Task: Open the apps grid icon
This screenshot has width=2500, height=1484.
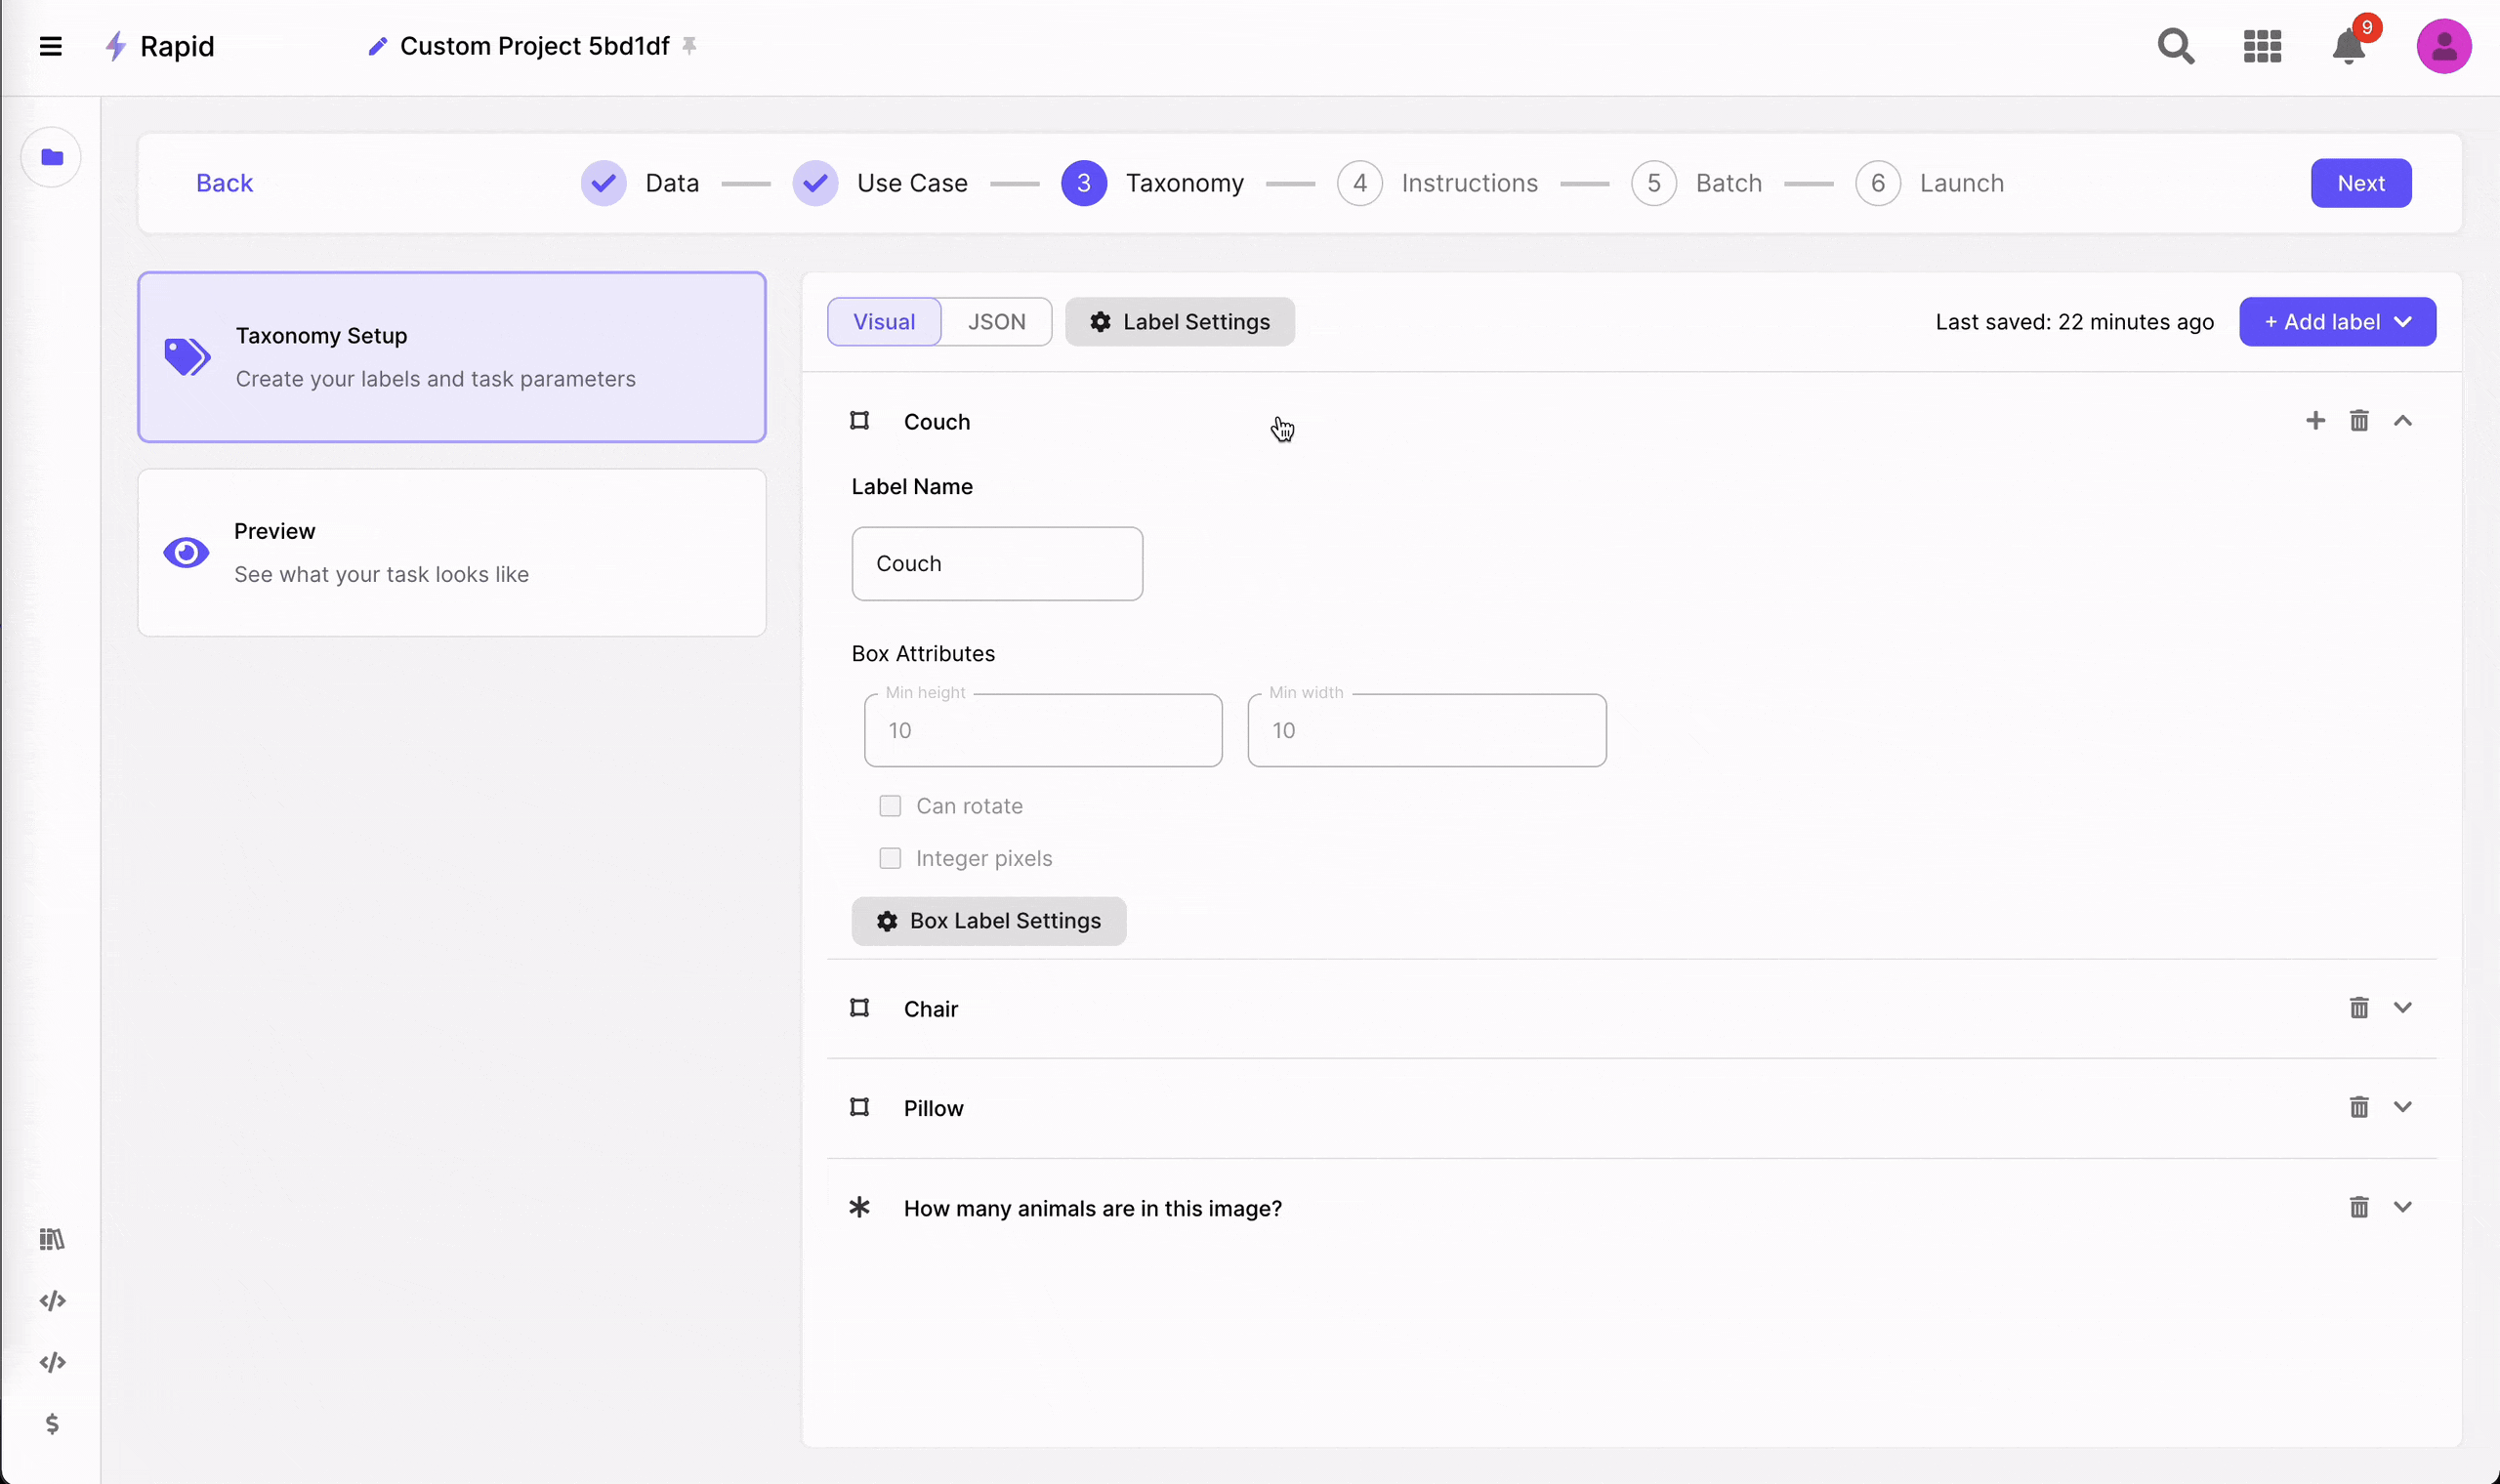Action: [x=2262, y=46]
